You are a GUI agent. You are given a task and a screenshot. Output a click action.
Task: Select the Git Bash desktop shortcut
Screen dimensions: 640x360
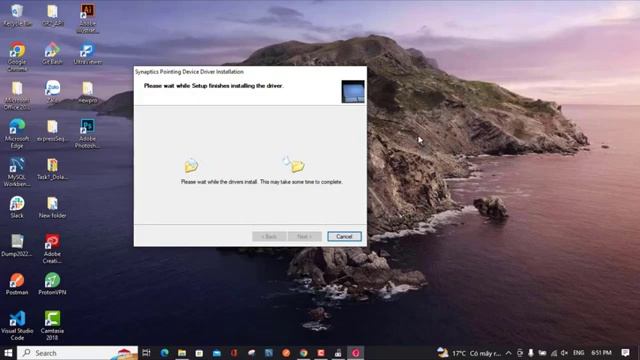click(52, 53)
